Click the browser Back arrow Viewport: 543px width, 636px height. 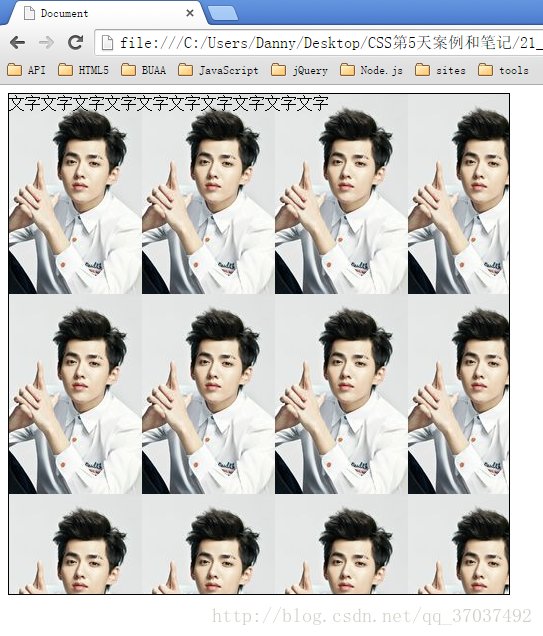tap(17, 42)
